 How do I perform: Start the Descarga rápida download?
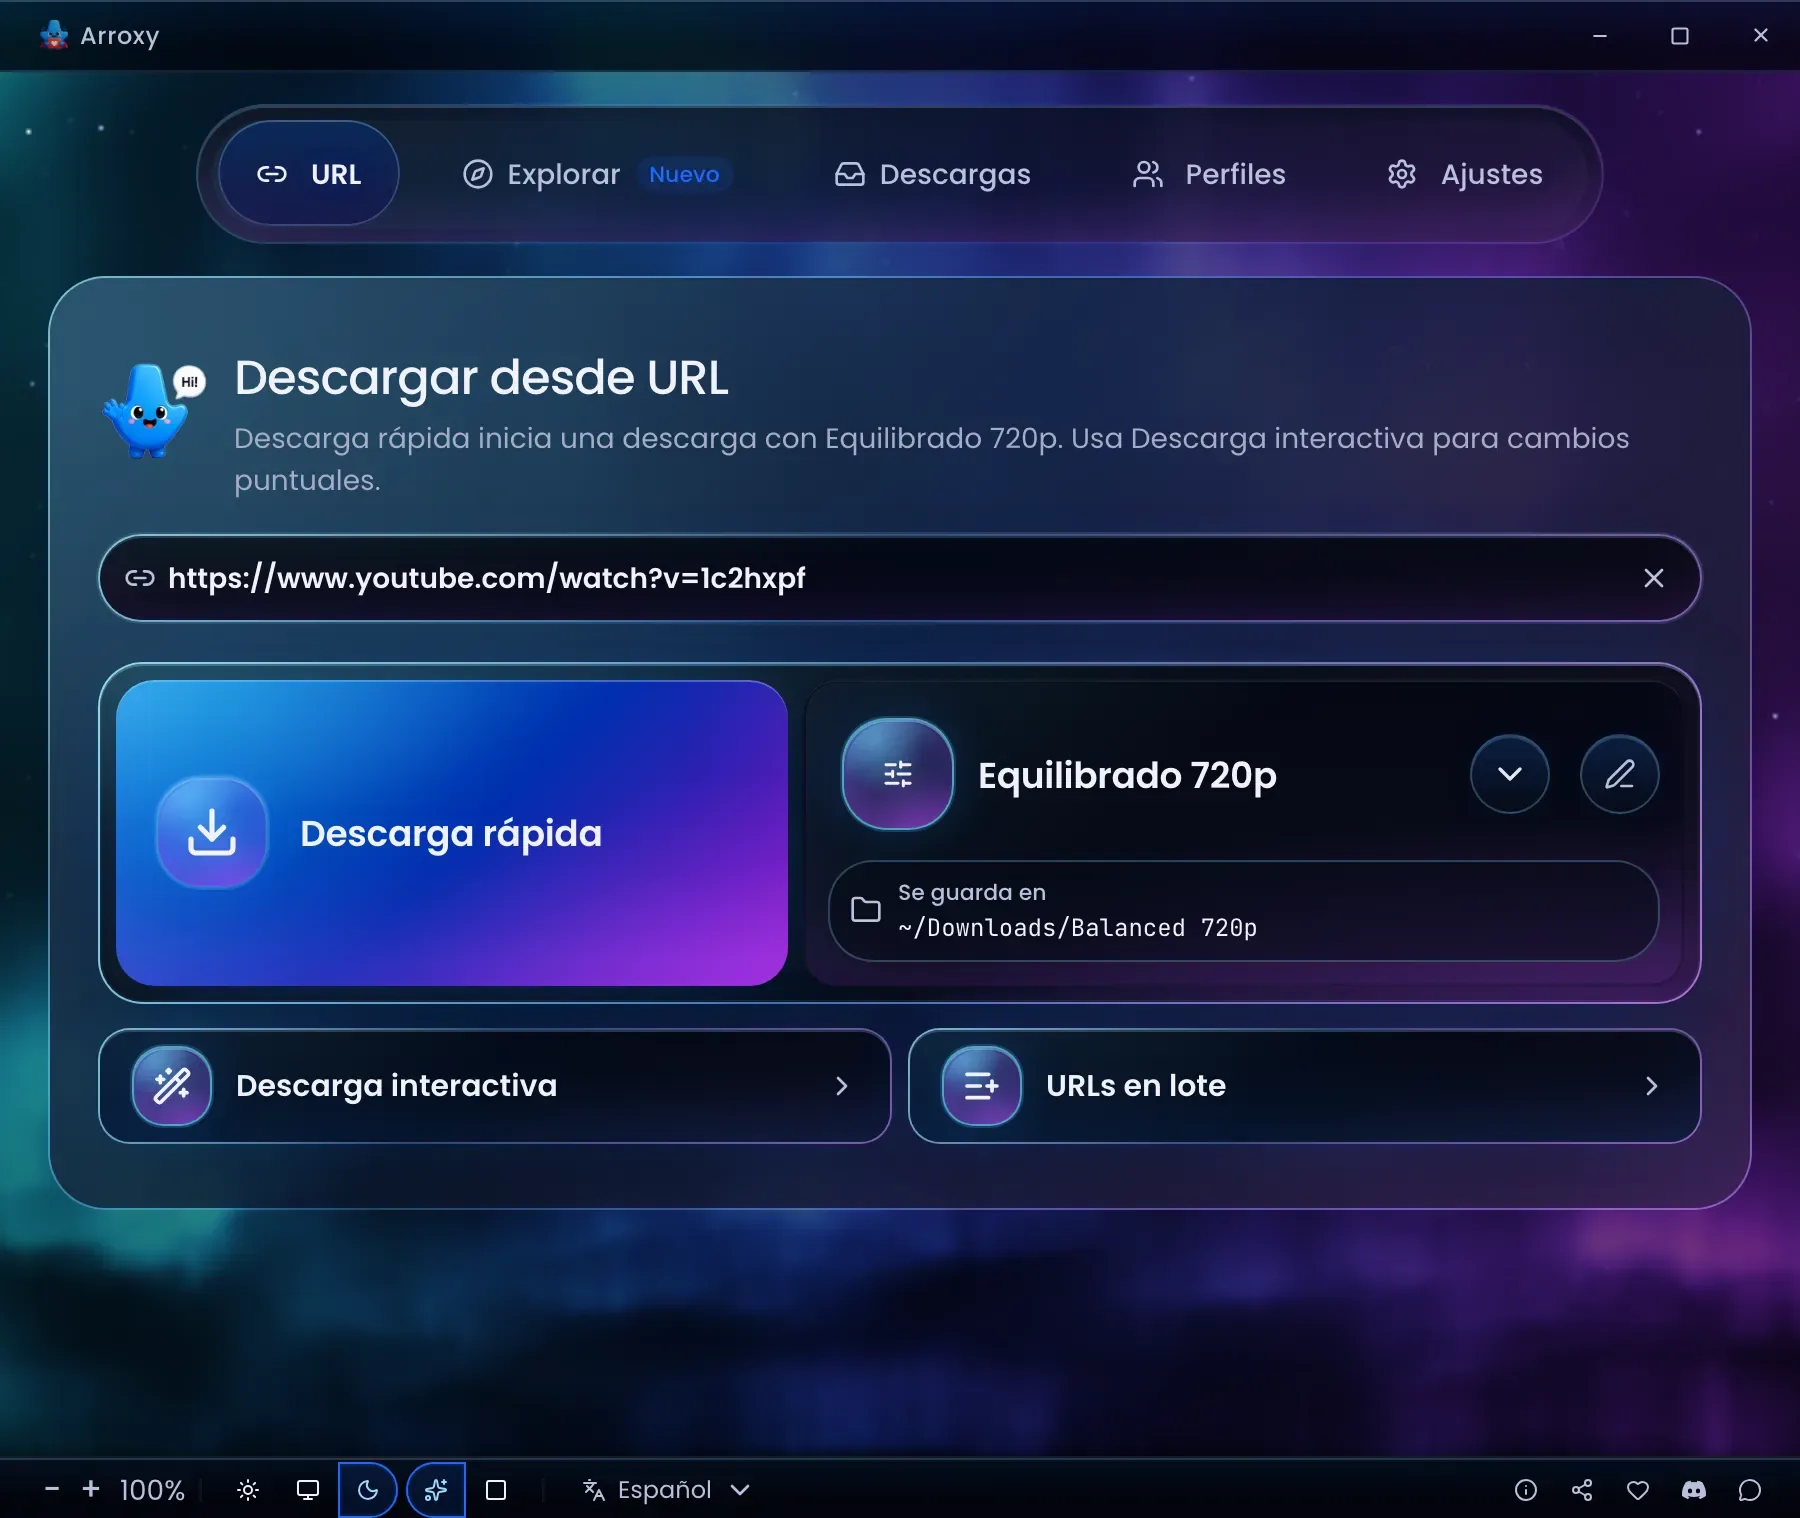(452, 833)
